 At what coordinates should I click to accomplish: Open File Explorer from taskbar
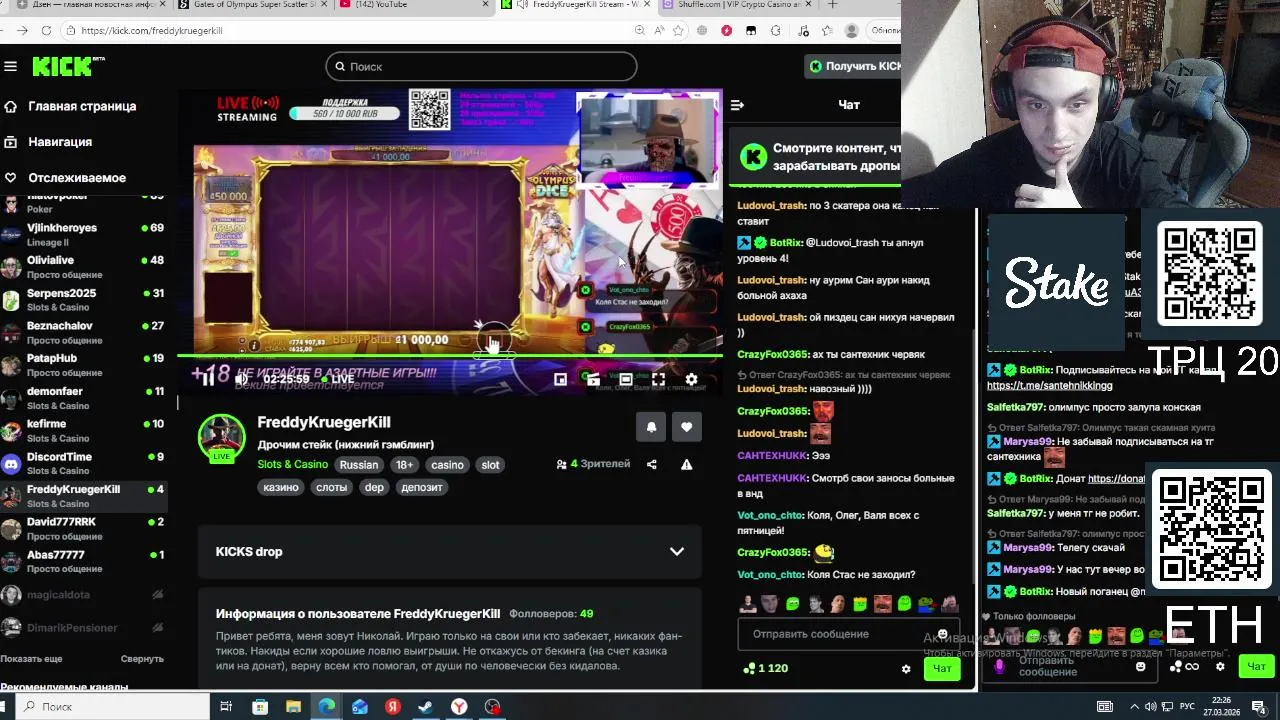point(293,707)
